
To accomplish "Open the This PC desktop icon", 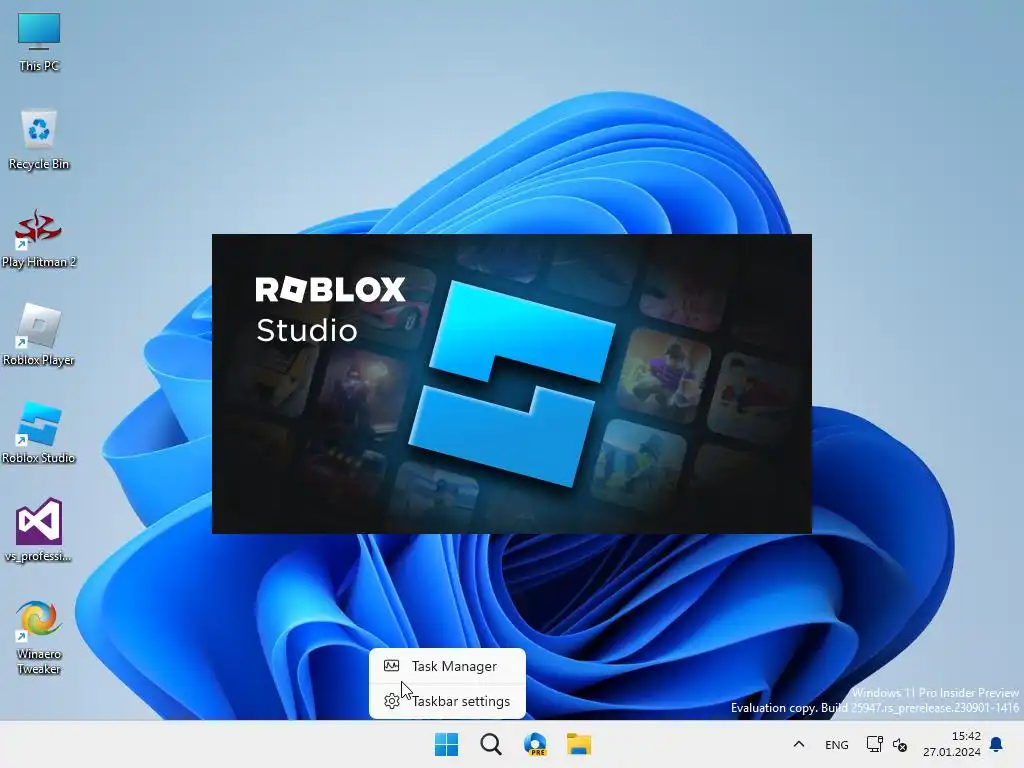I will 39,41.
